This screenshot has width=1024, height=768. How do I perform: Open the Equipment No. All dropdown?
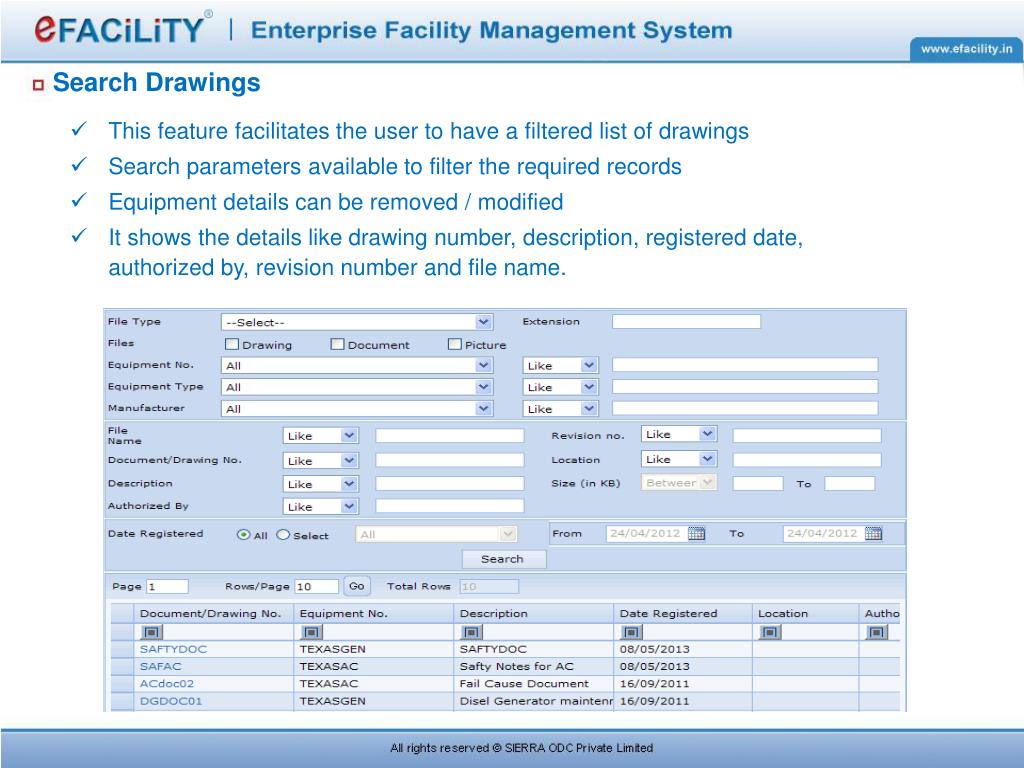coord(357,366)
